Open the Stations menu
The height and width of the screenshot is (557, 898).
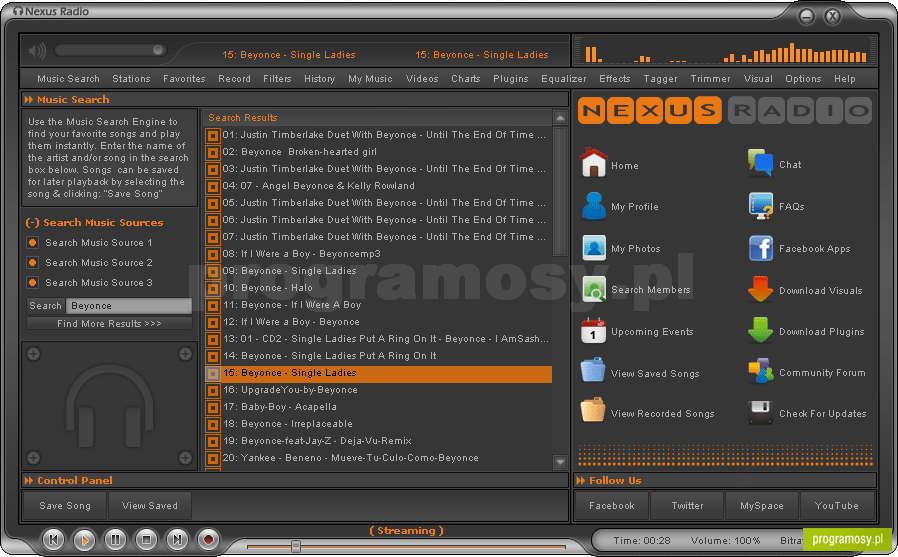click(x=131, y=79)
